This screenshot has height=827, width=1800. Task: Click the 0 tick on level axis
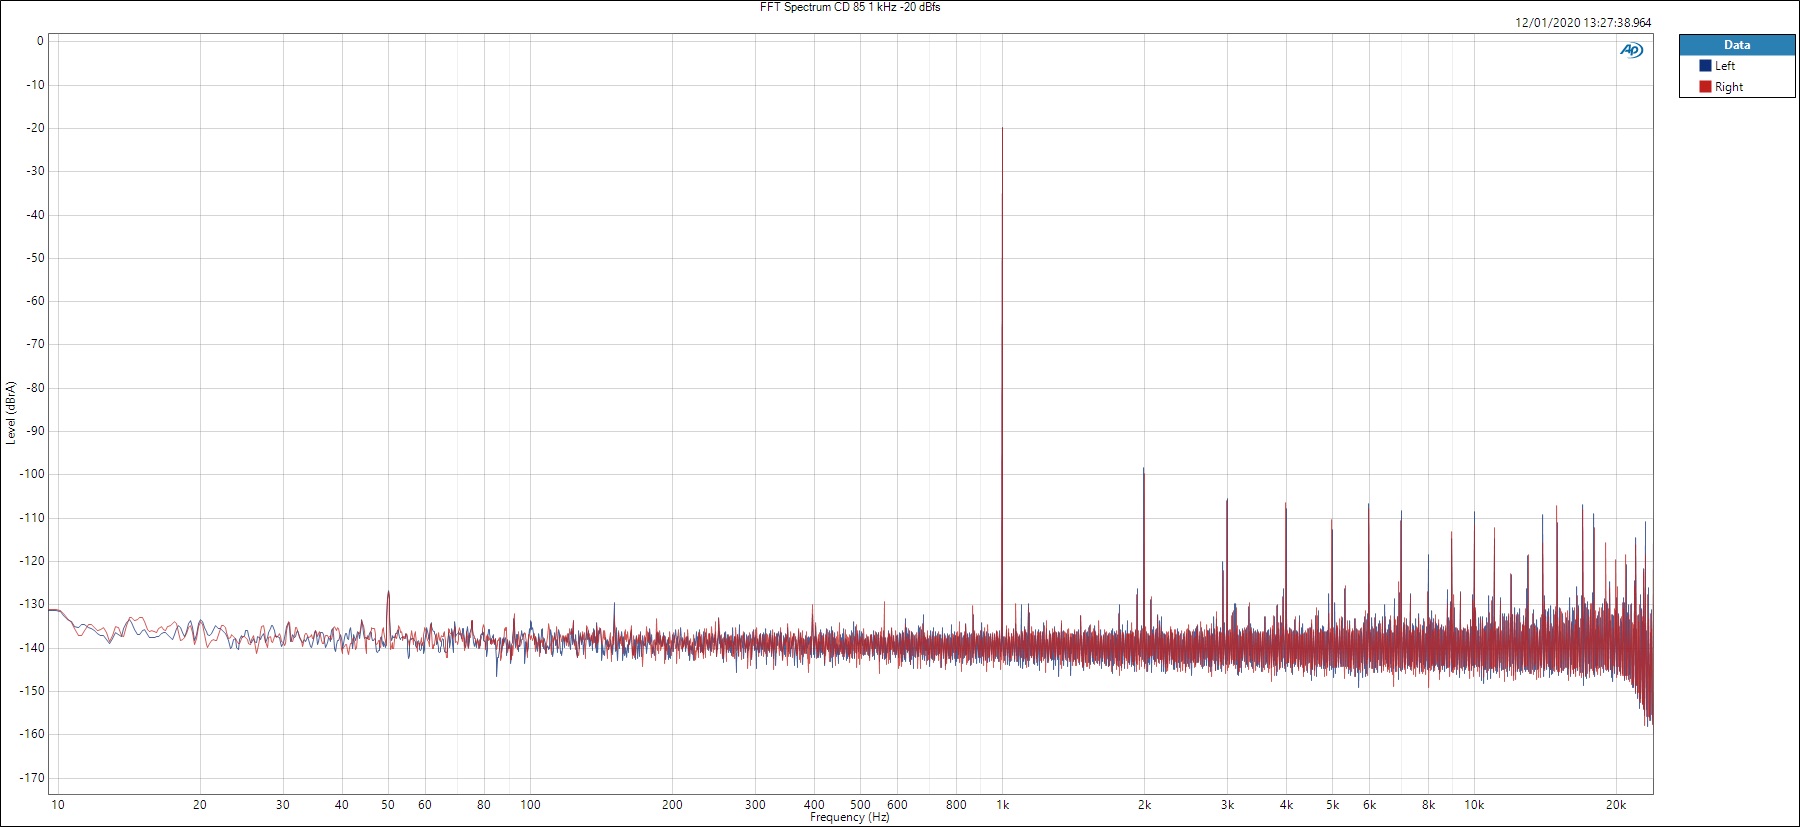pyautogui.click(x=40, y=41)
